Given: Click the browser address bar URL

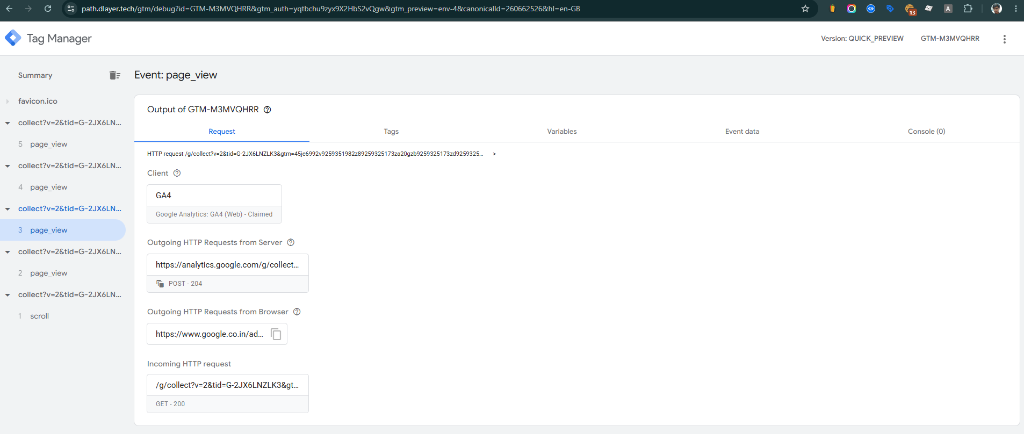Looking at the screenshot, I should 330,9.
